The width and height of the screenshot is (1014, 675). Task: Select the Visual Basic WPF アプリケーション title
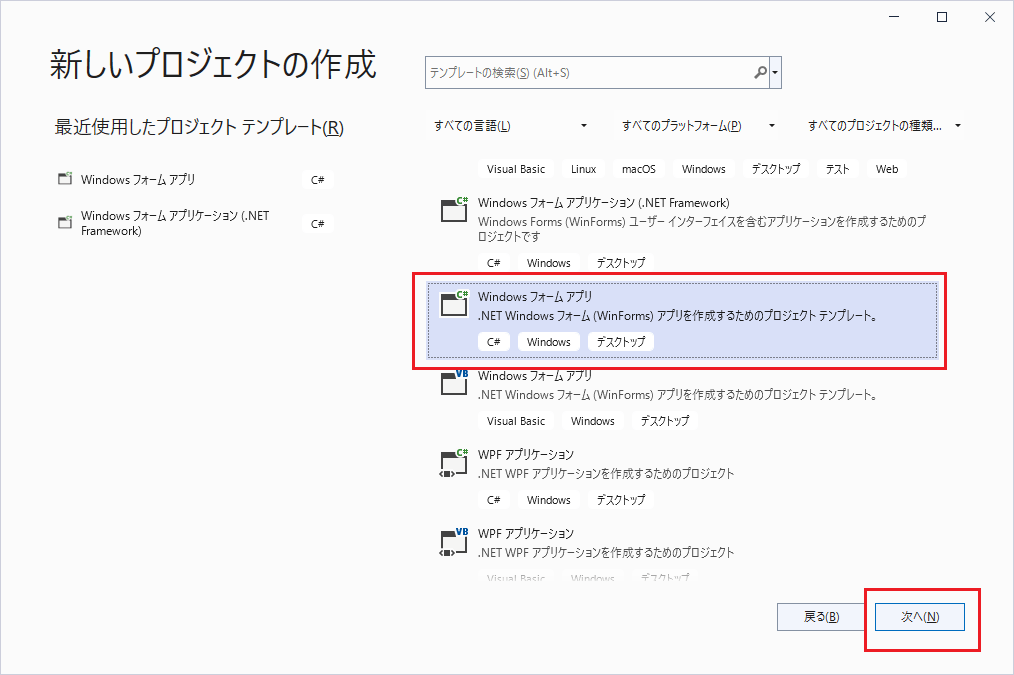tap(526, 533)
